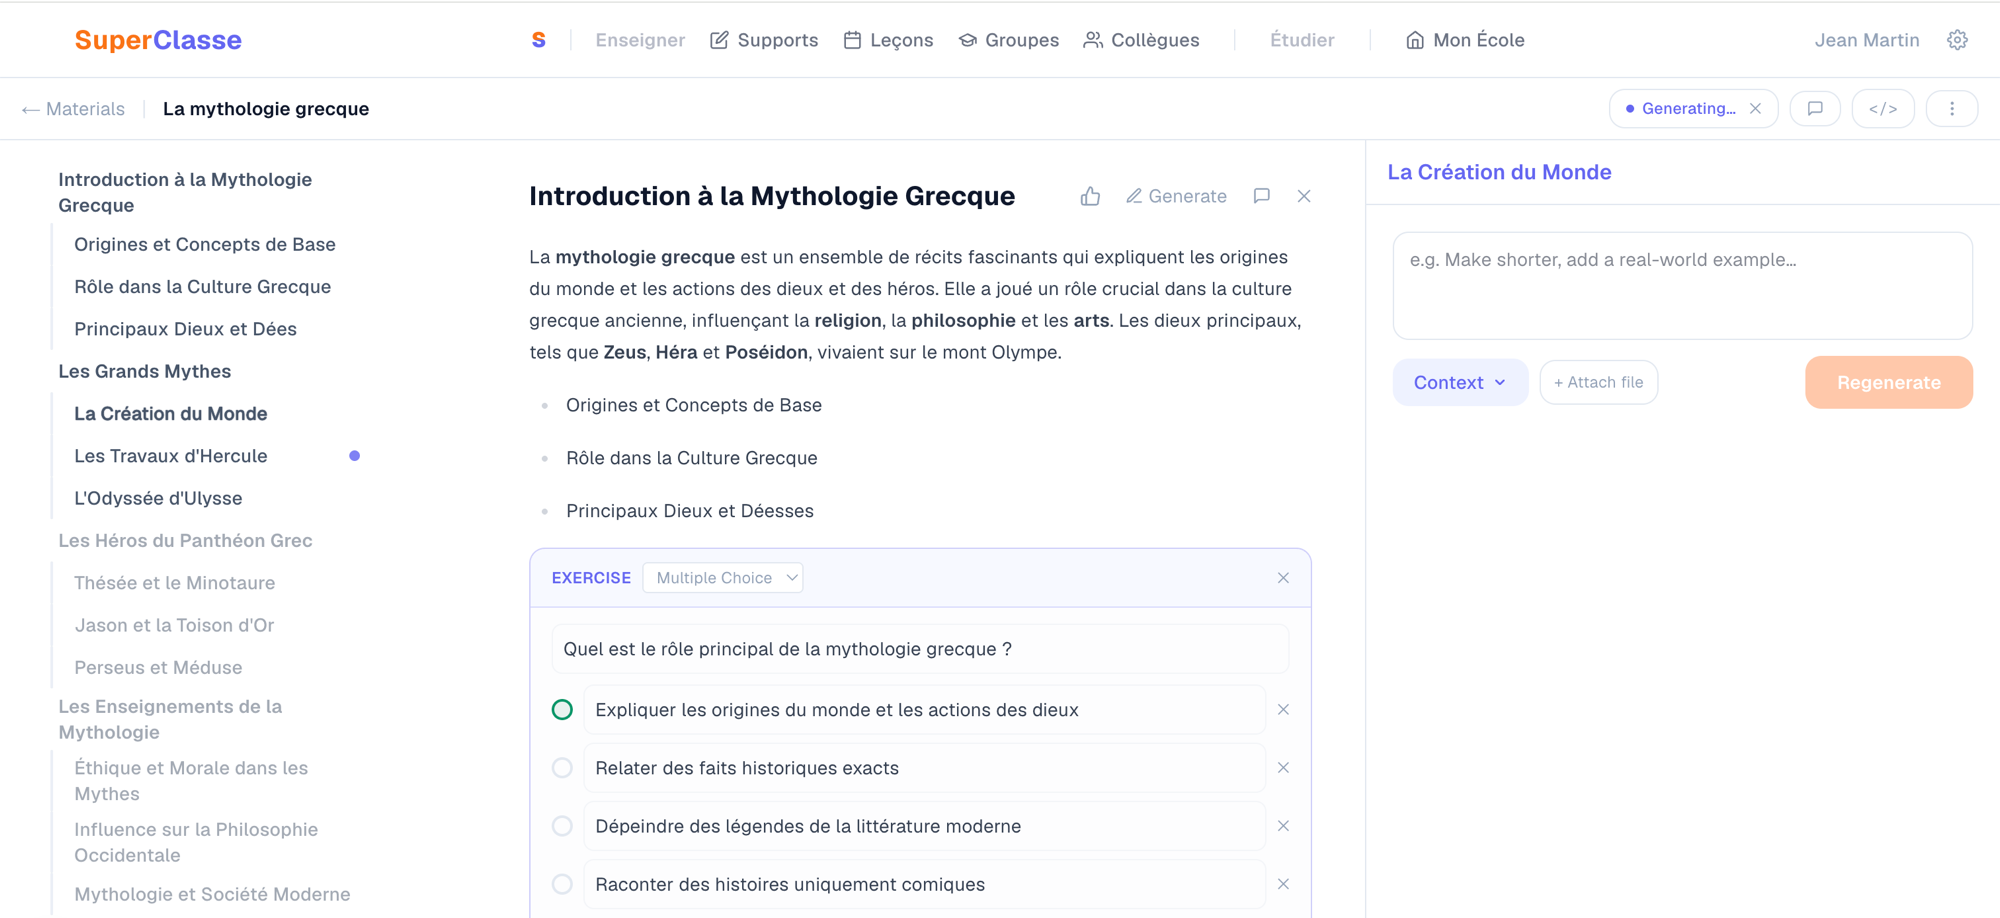Select 'Relater des faits historiques exacts' radio
Viewport: 2000px width, 918px height.
tap(562, 768)
